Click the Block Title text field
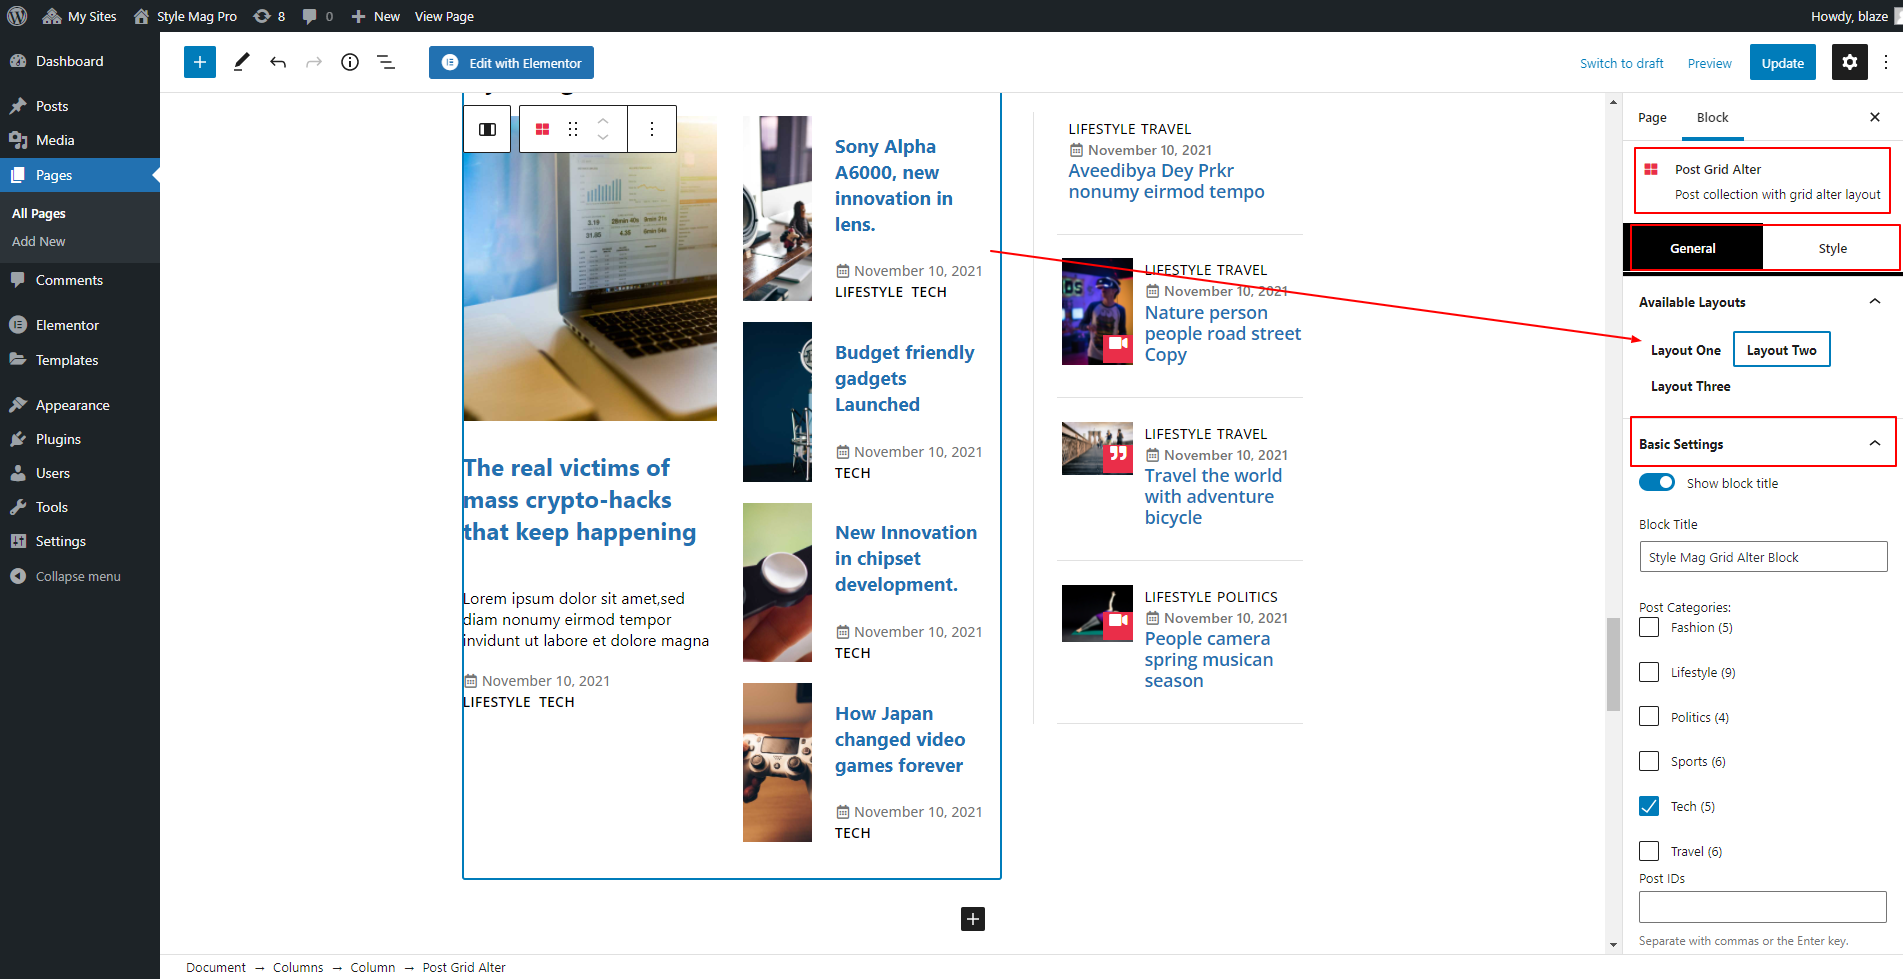The image size is (1903, 979). (x=1762, y=557)
